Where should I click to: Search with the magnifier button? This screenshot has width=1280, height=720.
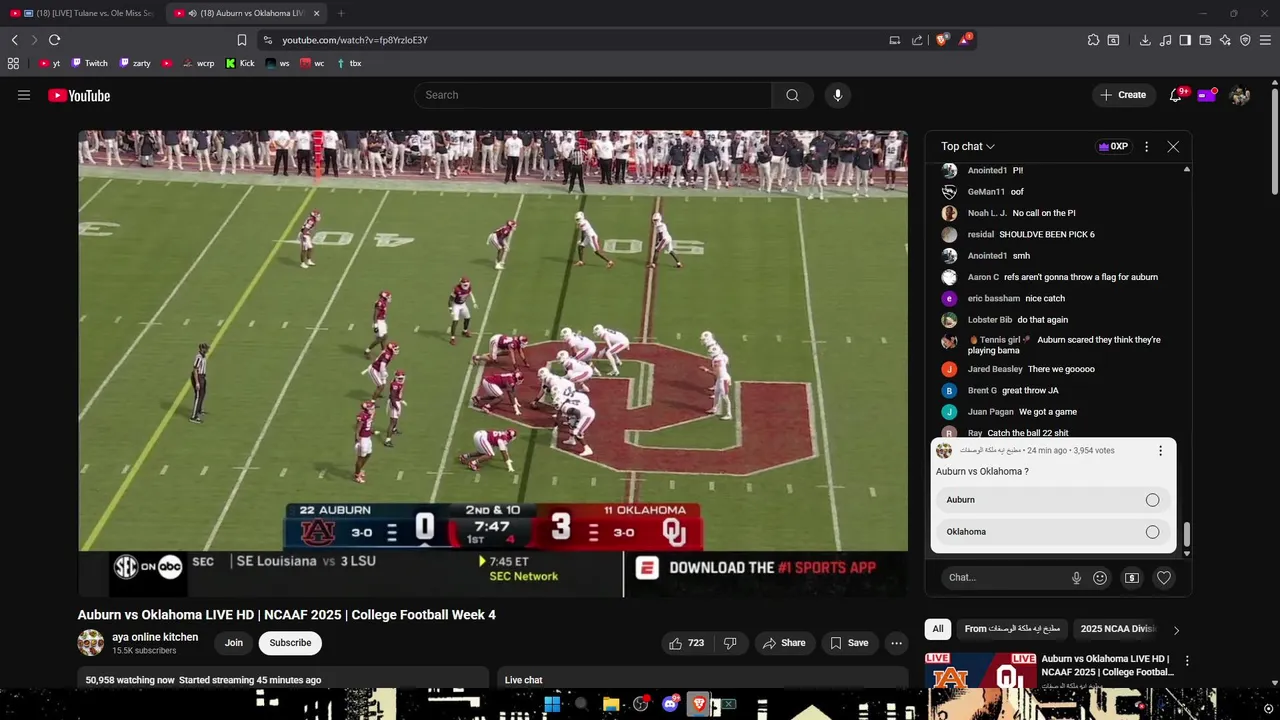coord(792,95)
